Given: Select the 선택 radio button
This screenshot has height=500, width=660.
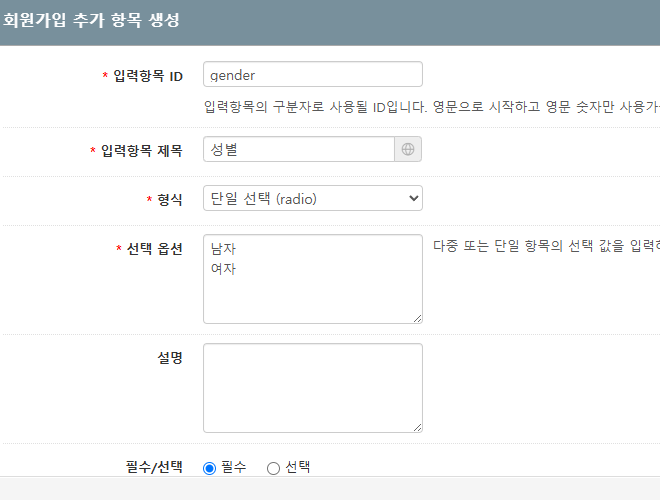Looking at the screenshot, I should tap(273, 468).
